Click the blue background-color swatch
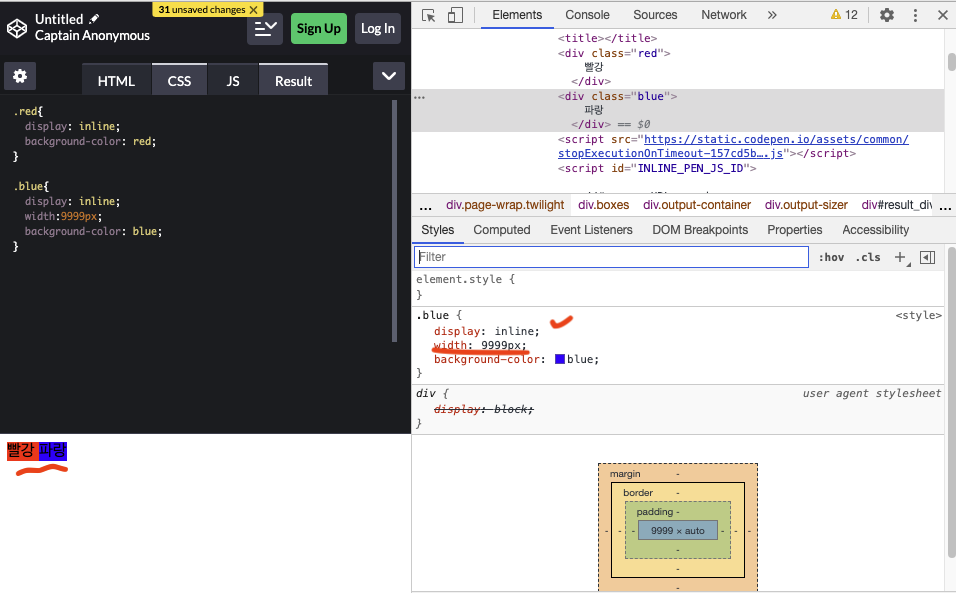956x593 pixels. tap(560, 359)
